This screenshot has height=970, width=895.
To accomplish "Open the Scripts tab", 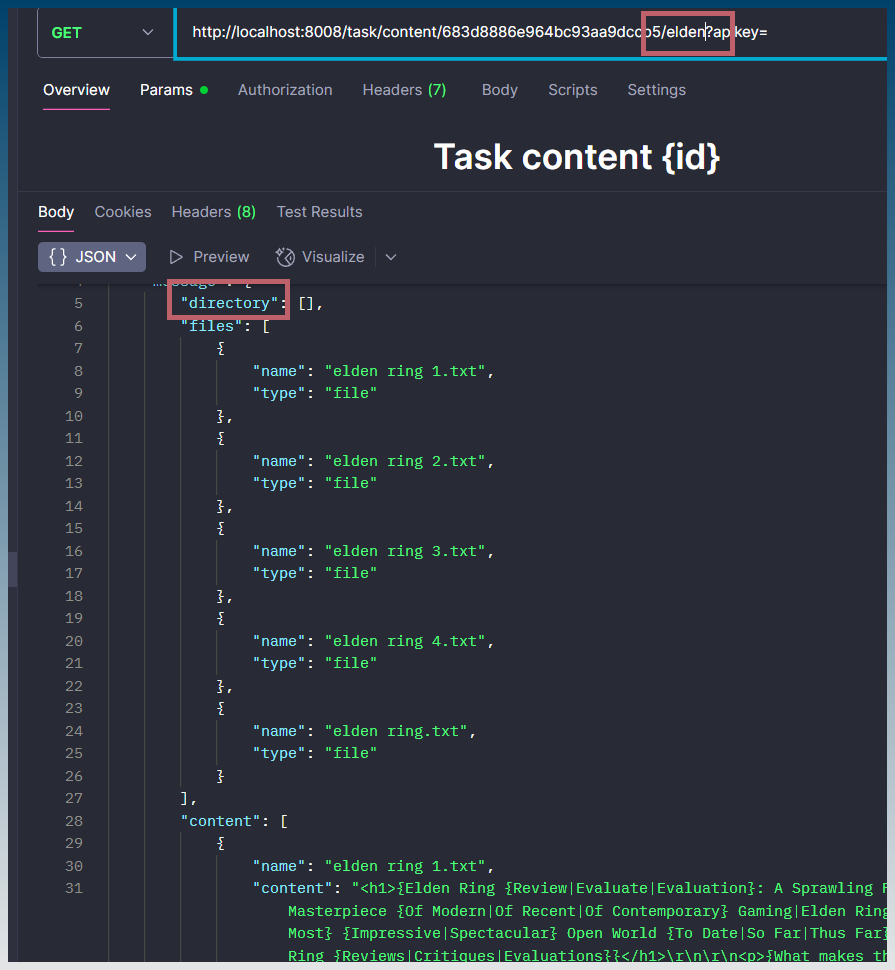I will (x=573, y=90).
